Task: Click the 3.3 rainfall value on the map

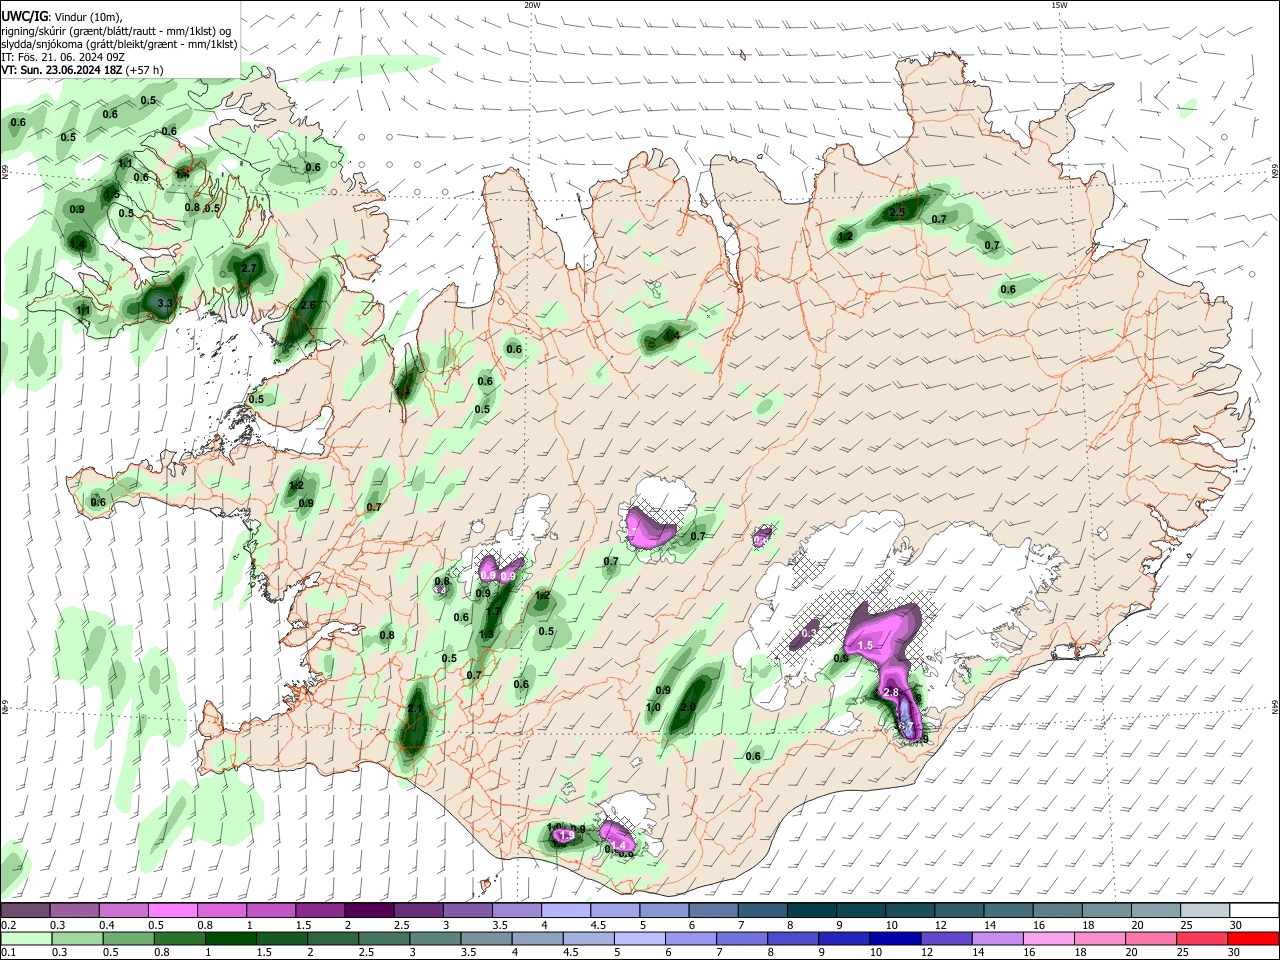Action: click(x=166, y=302)
